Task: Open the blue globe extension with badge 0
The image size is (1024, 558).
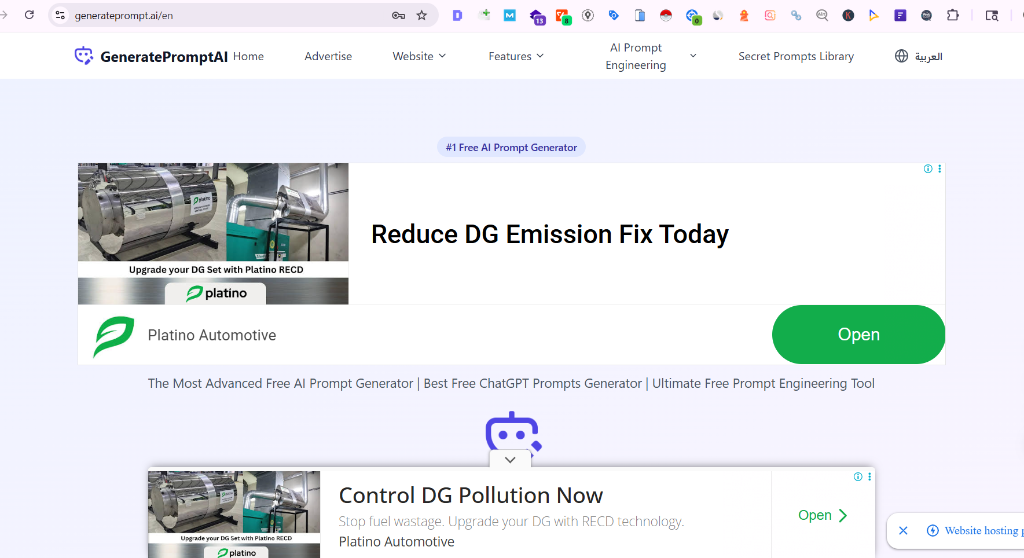Action: (x=692, y=16)
